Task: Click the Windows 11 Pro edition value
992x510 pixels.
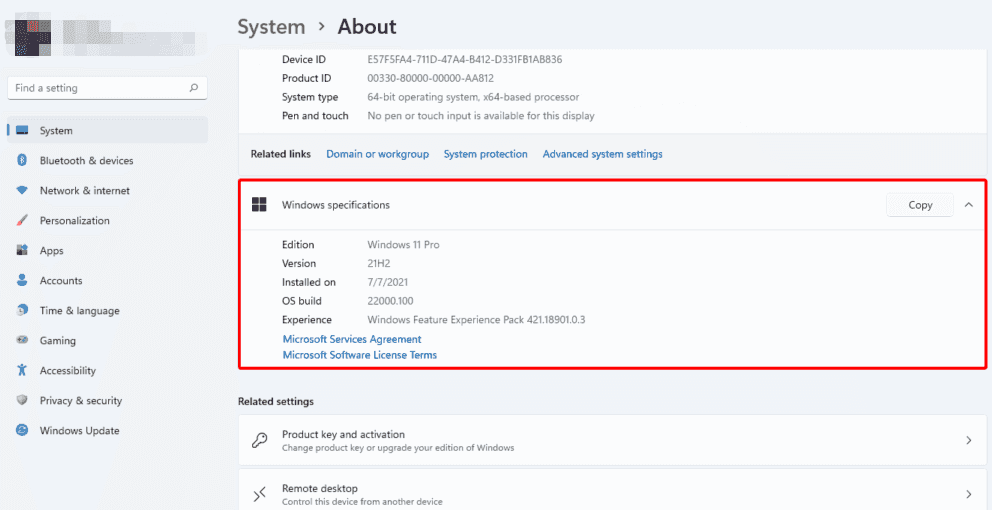Action: coord(403,244)
